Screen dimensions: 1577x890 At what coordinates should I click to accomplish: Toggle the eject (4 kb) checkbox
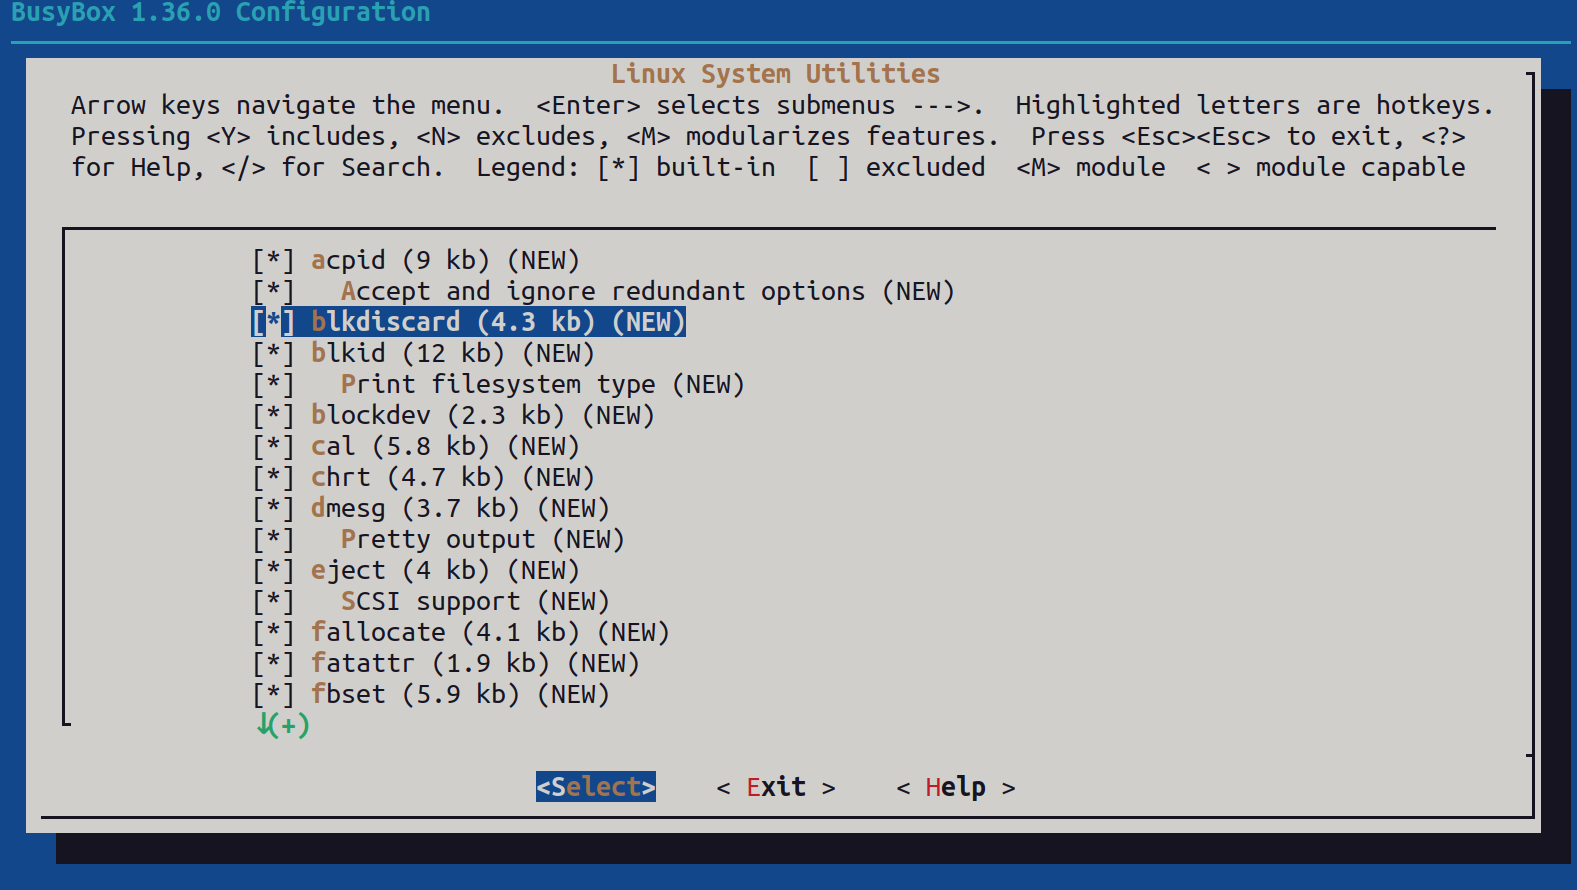point(273,571)
